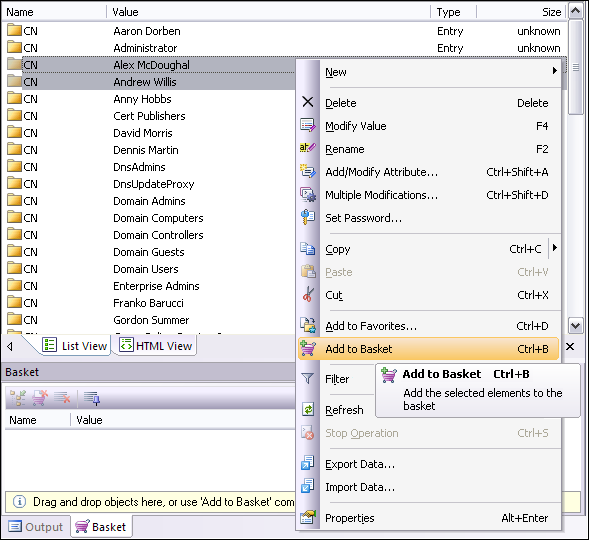Click the left tab scroll arrow
The height and width of the screenshot is (540, 589).
10,346
